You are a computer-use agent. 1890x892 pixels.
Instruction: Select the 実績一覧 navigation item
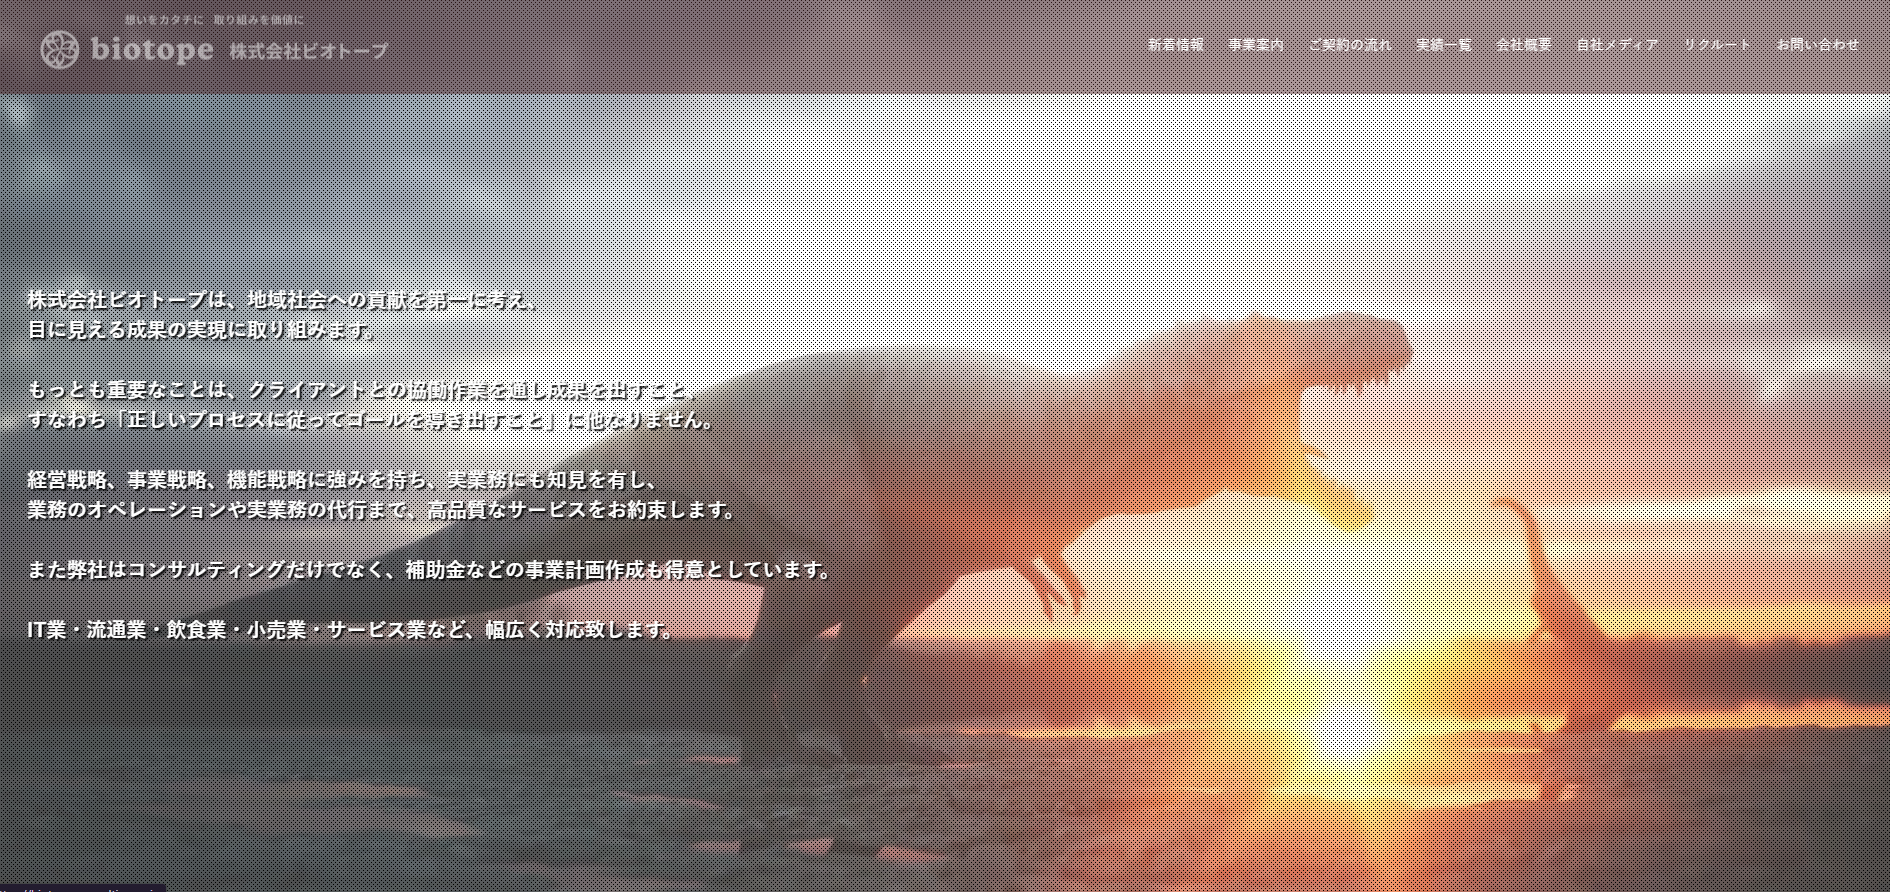coord(1444,45)
